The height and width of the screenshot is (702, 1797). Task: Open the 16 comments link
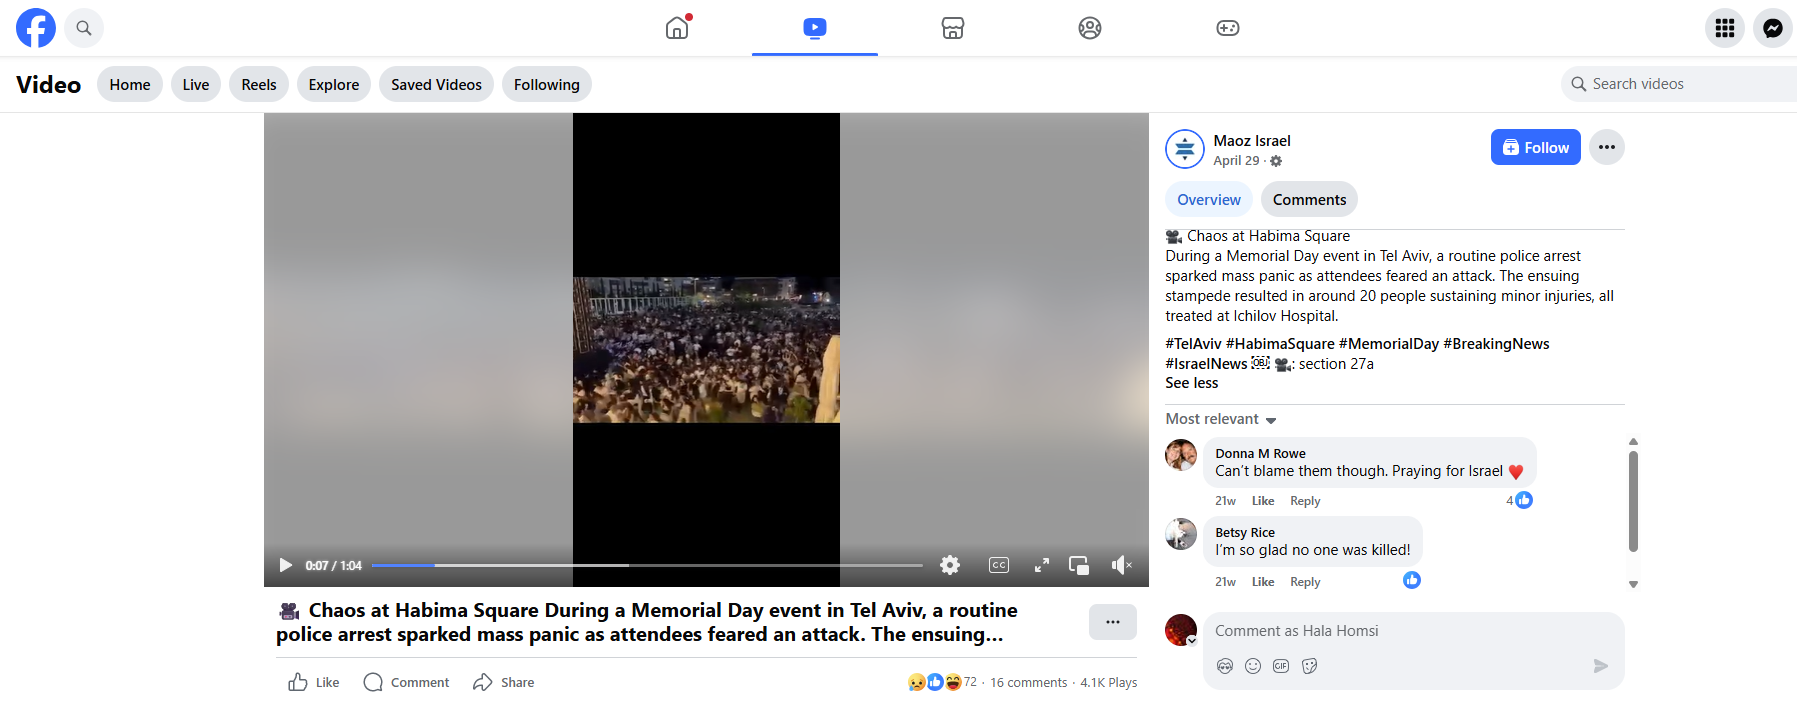point(1028,683)
